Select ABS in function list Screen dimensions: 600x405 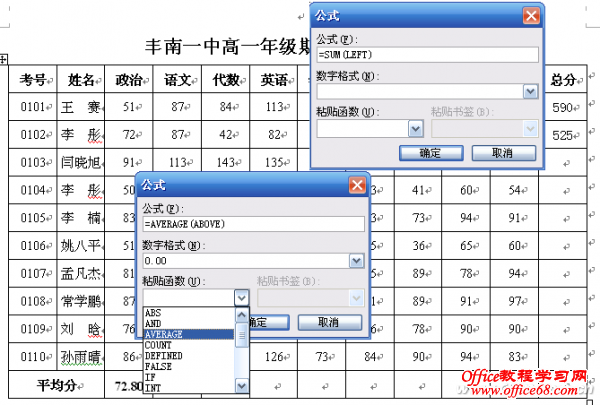(x=189, y=313)
